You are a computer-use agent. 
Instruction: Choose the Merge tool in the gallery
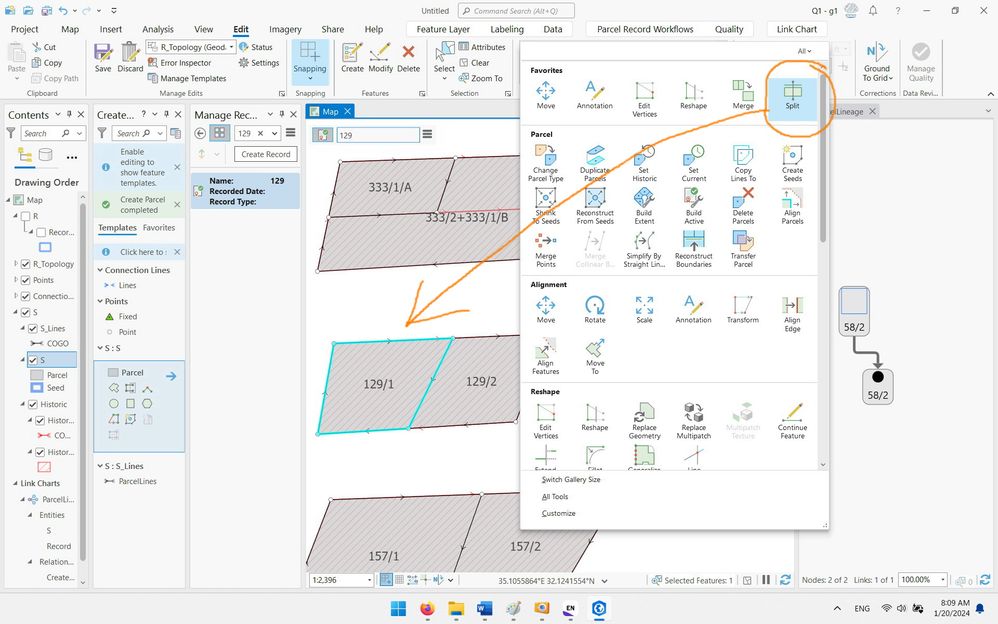click(743, 95)
